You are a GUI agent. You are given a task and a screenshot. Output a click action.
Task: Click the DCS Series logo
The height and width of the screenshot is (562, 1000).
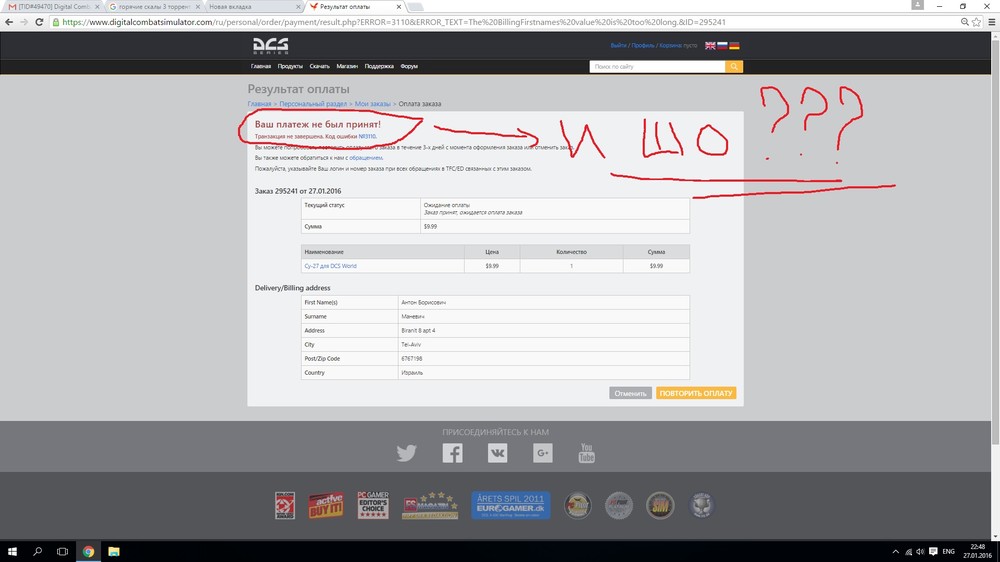point(270,46)
